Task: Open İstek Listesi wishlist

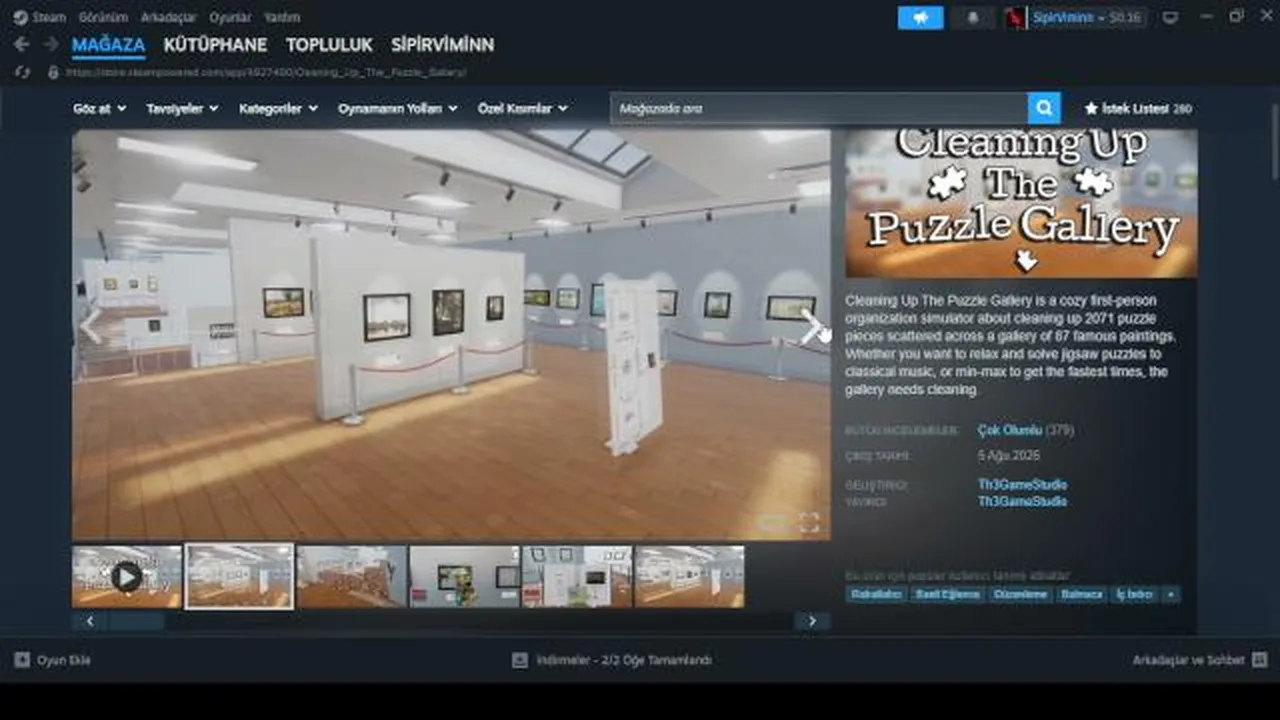Action: [1138, 108]
